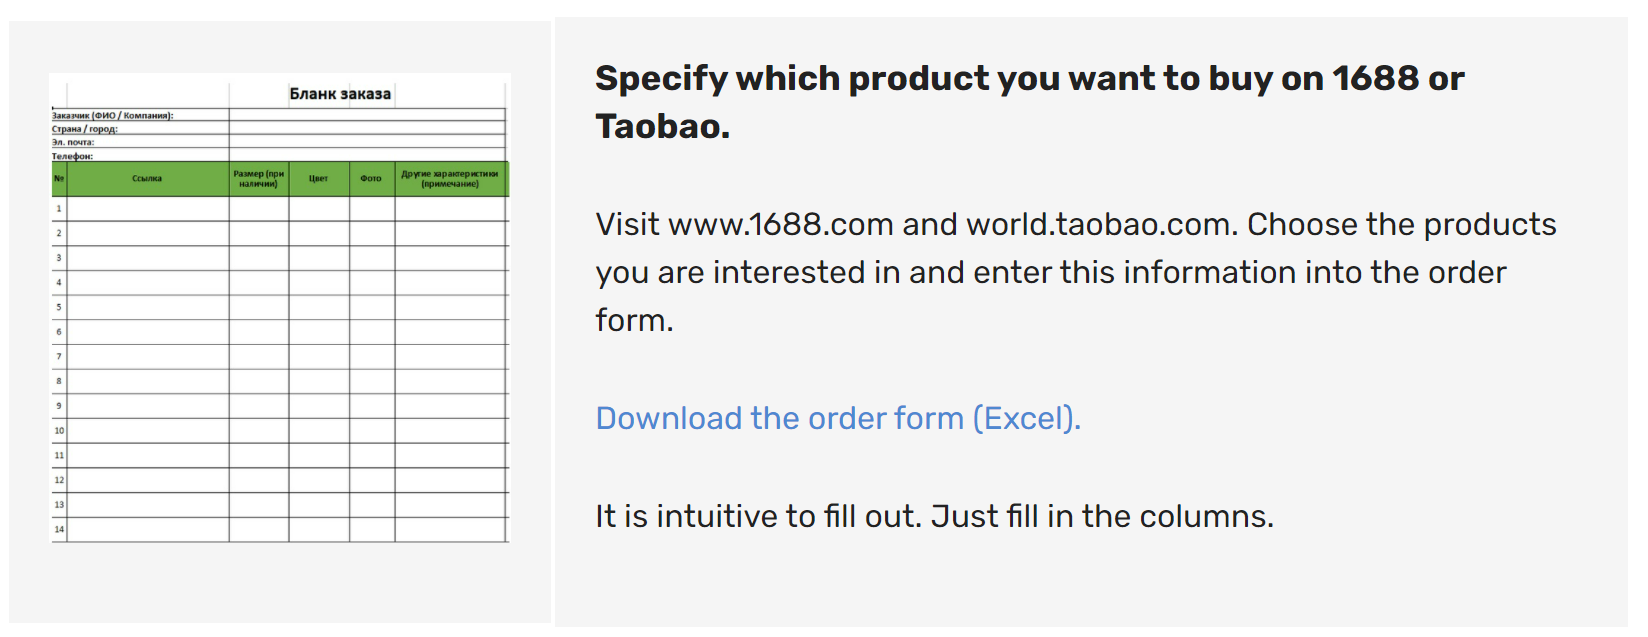1648x637 pixels.
Task: Select the 'Другие характеристики (примечание)' header
Action: [x=451, y=179]
